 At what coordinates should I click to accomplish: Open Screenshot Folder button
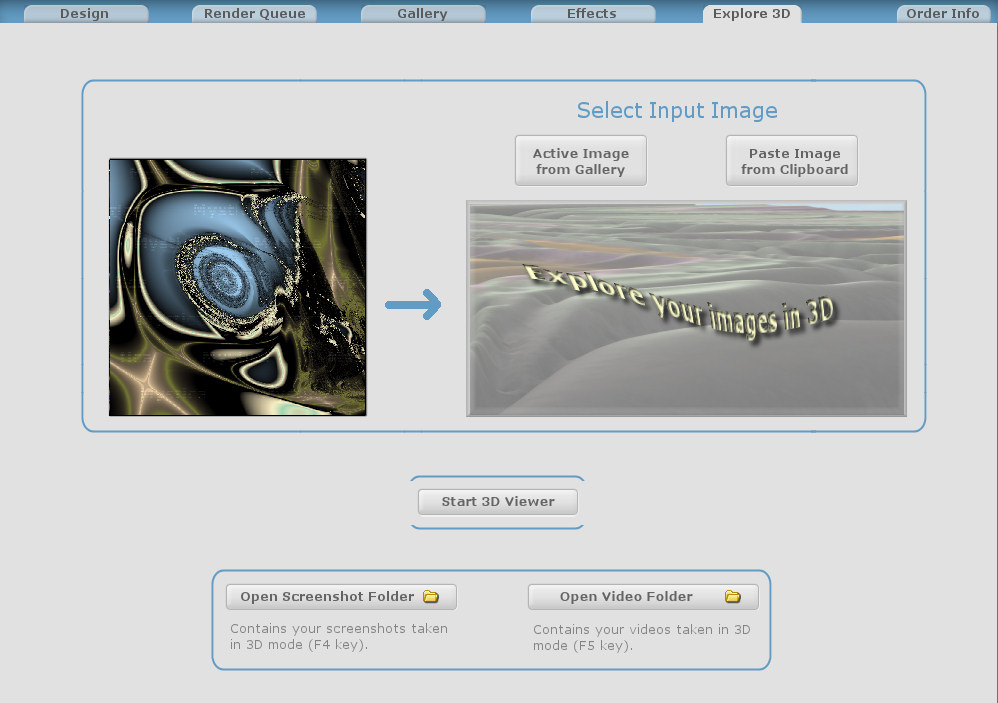[x=341, y=597]
